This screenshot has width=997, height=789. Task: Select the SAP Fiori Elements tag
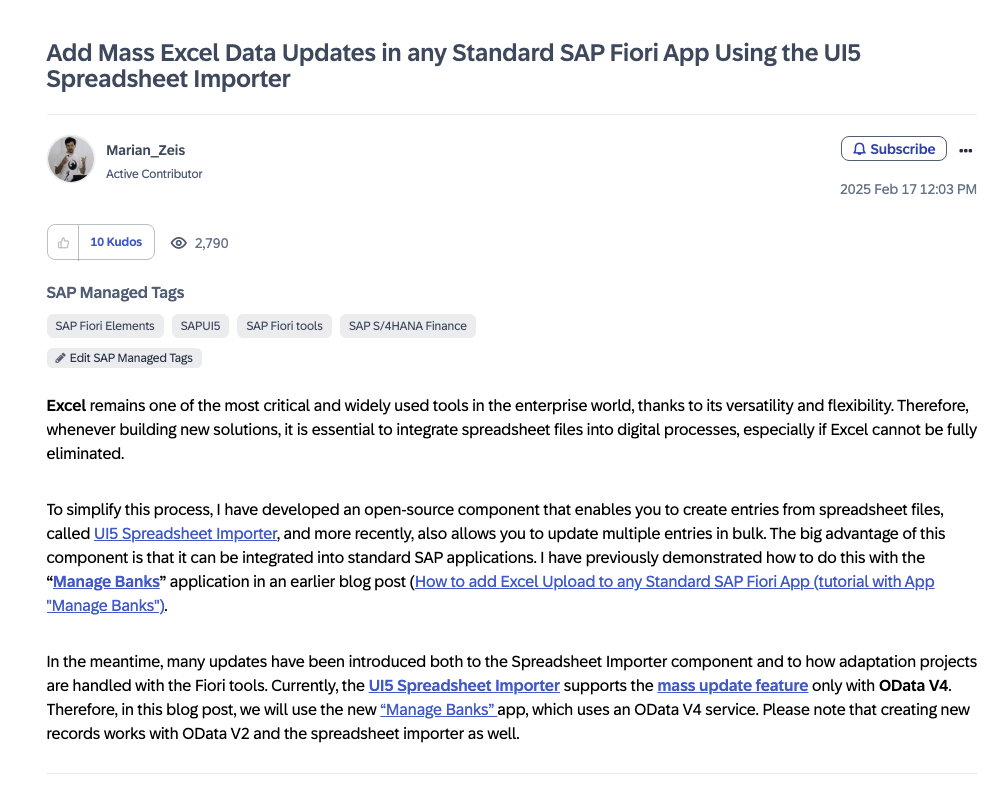click(105, 326)
